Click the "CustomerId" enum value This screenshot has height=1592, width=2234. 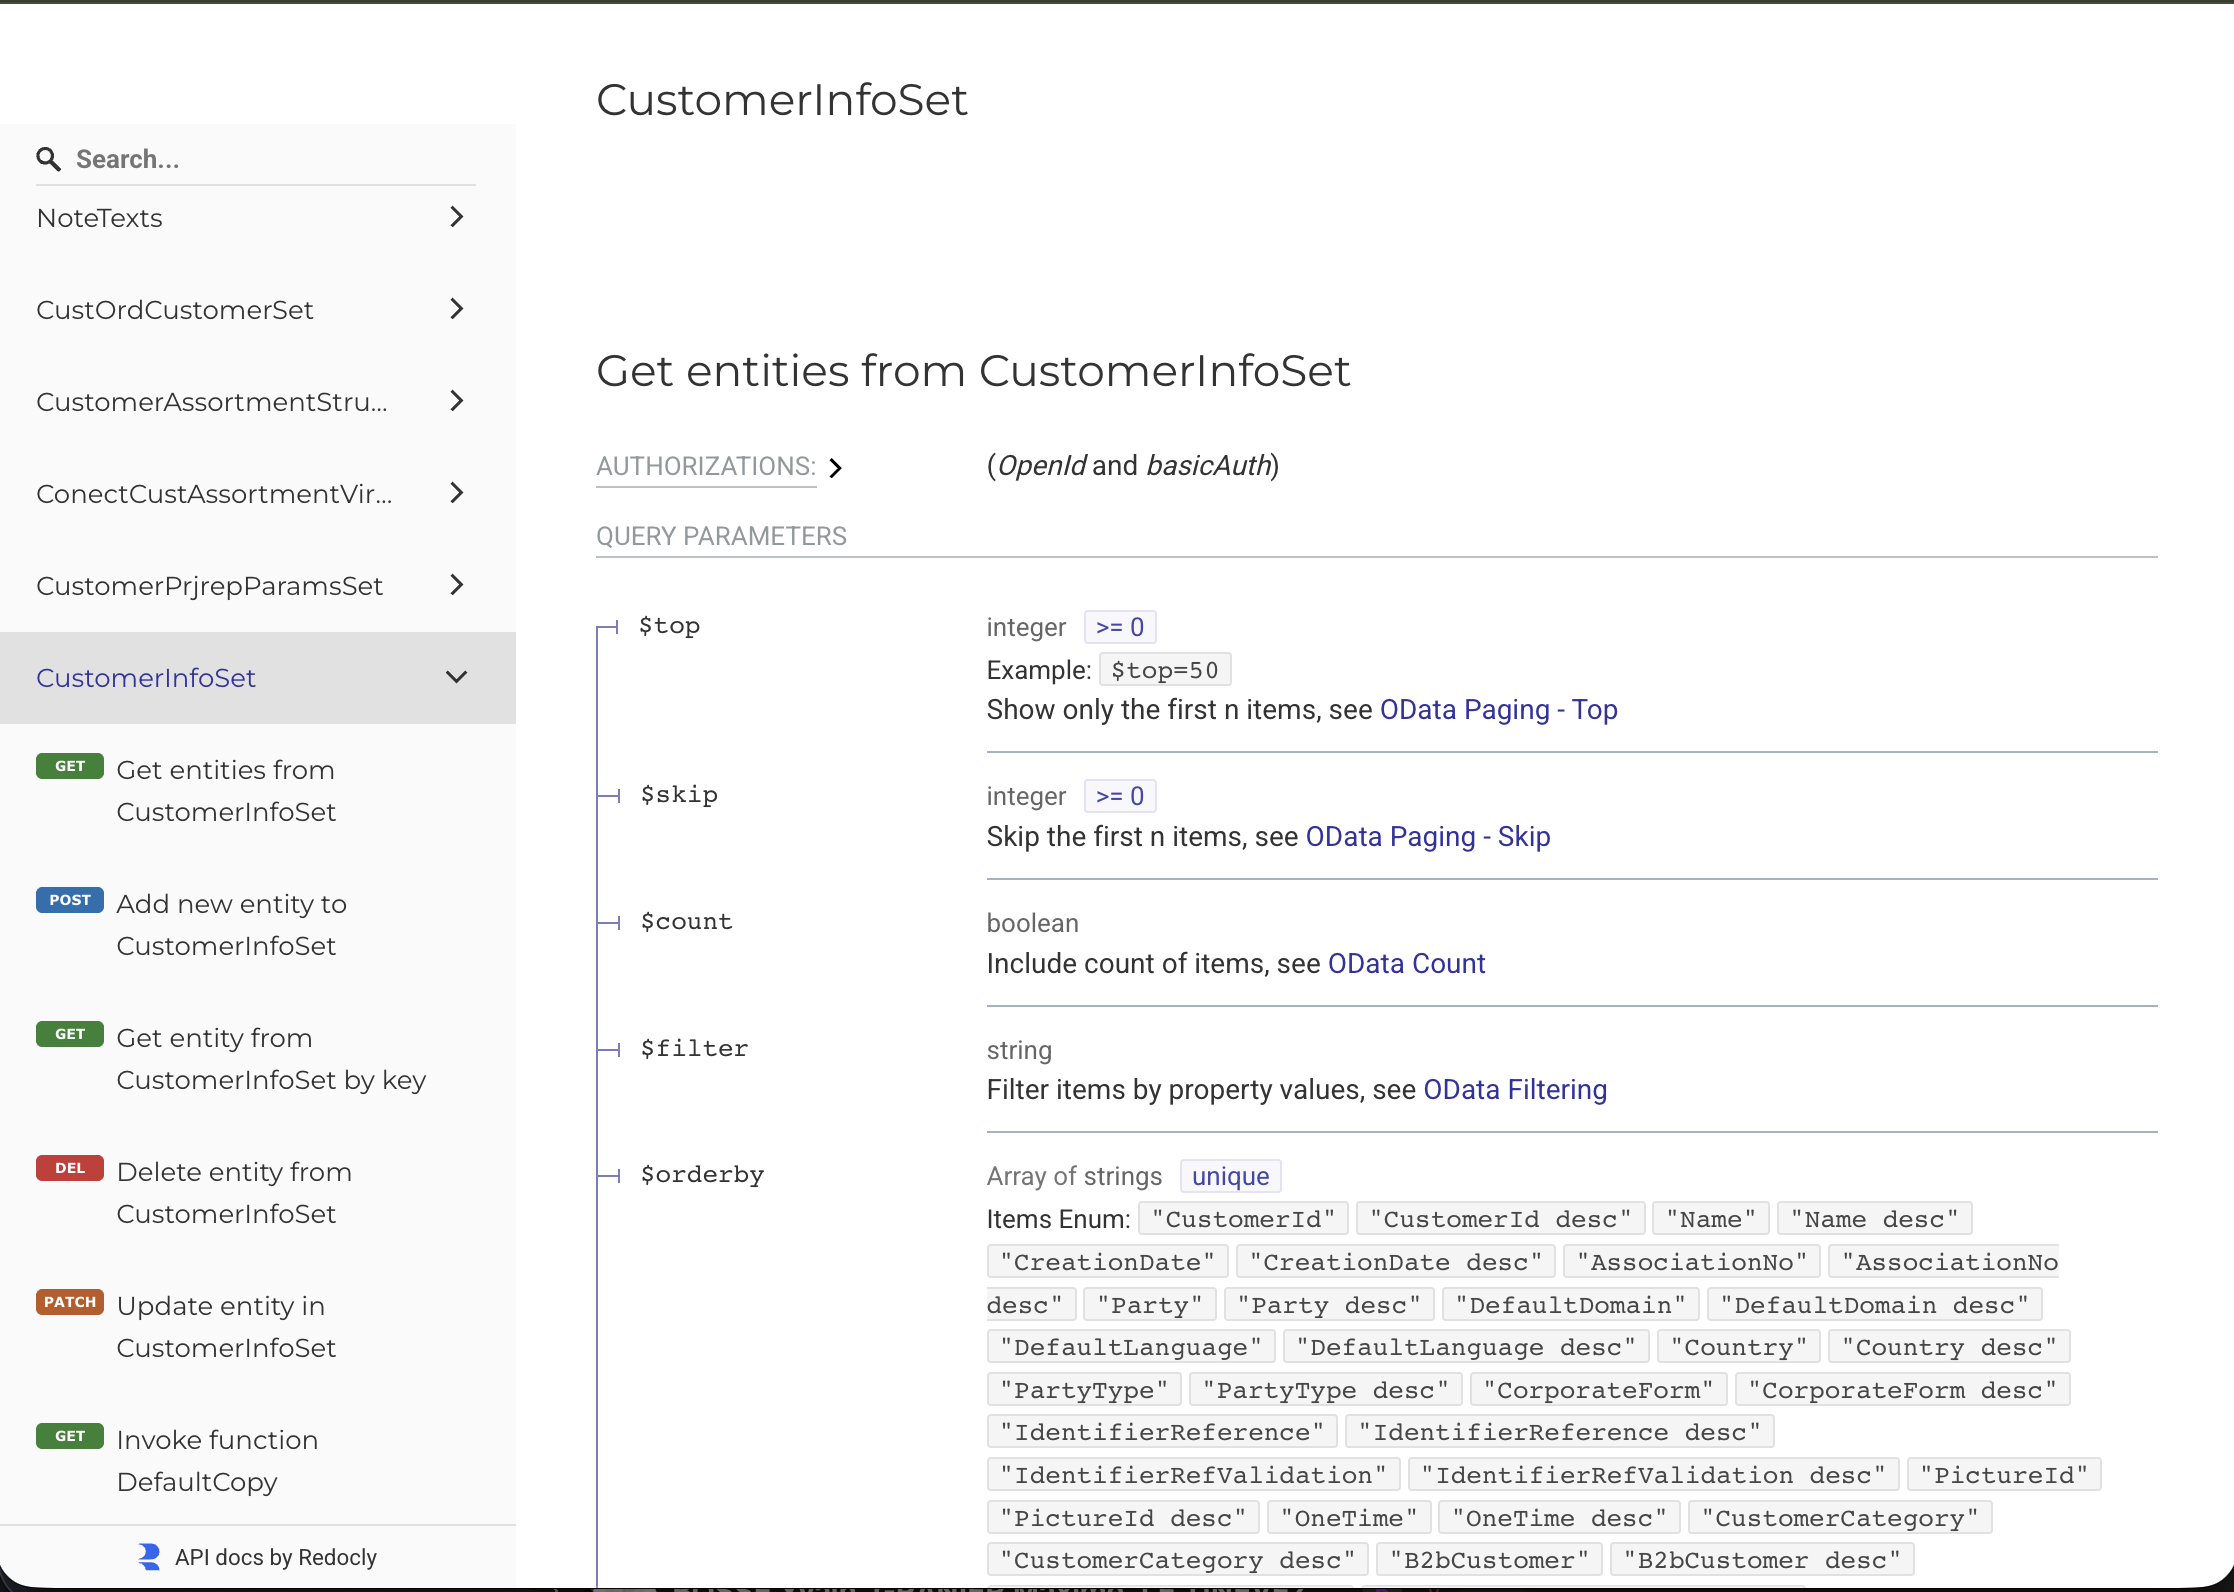point(1243,1219)
